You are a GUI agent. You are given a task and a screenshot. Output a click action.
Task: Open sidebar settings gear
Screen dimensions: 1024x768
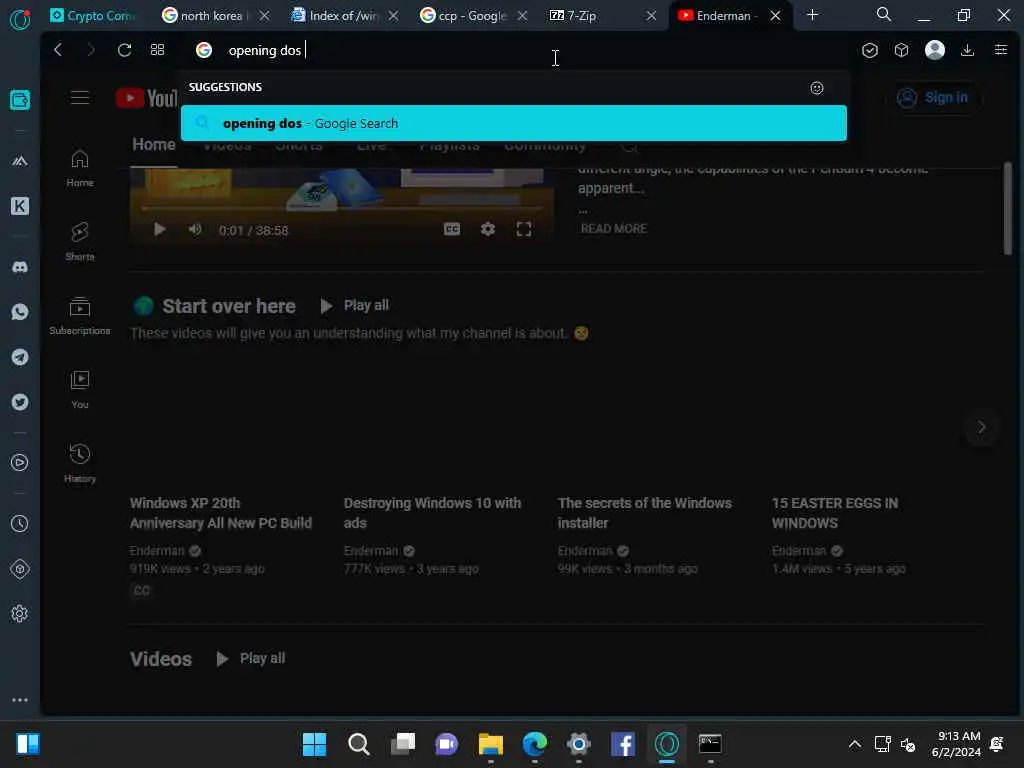[x=20, y=613]
